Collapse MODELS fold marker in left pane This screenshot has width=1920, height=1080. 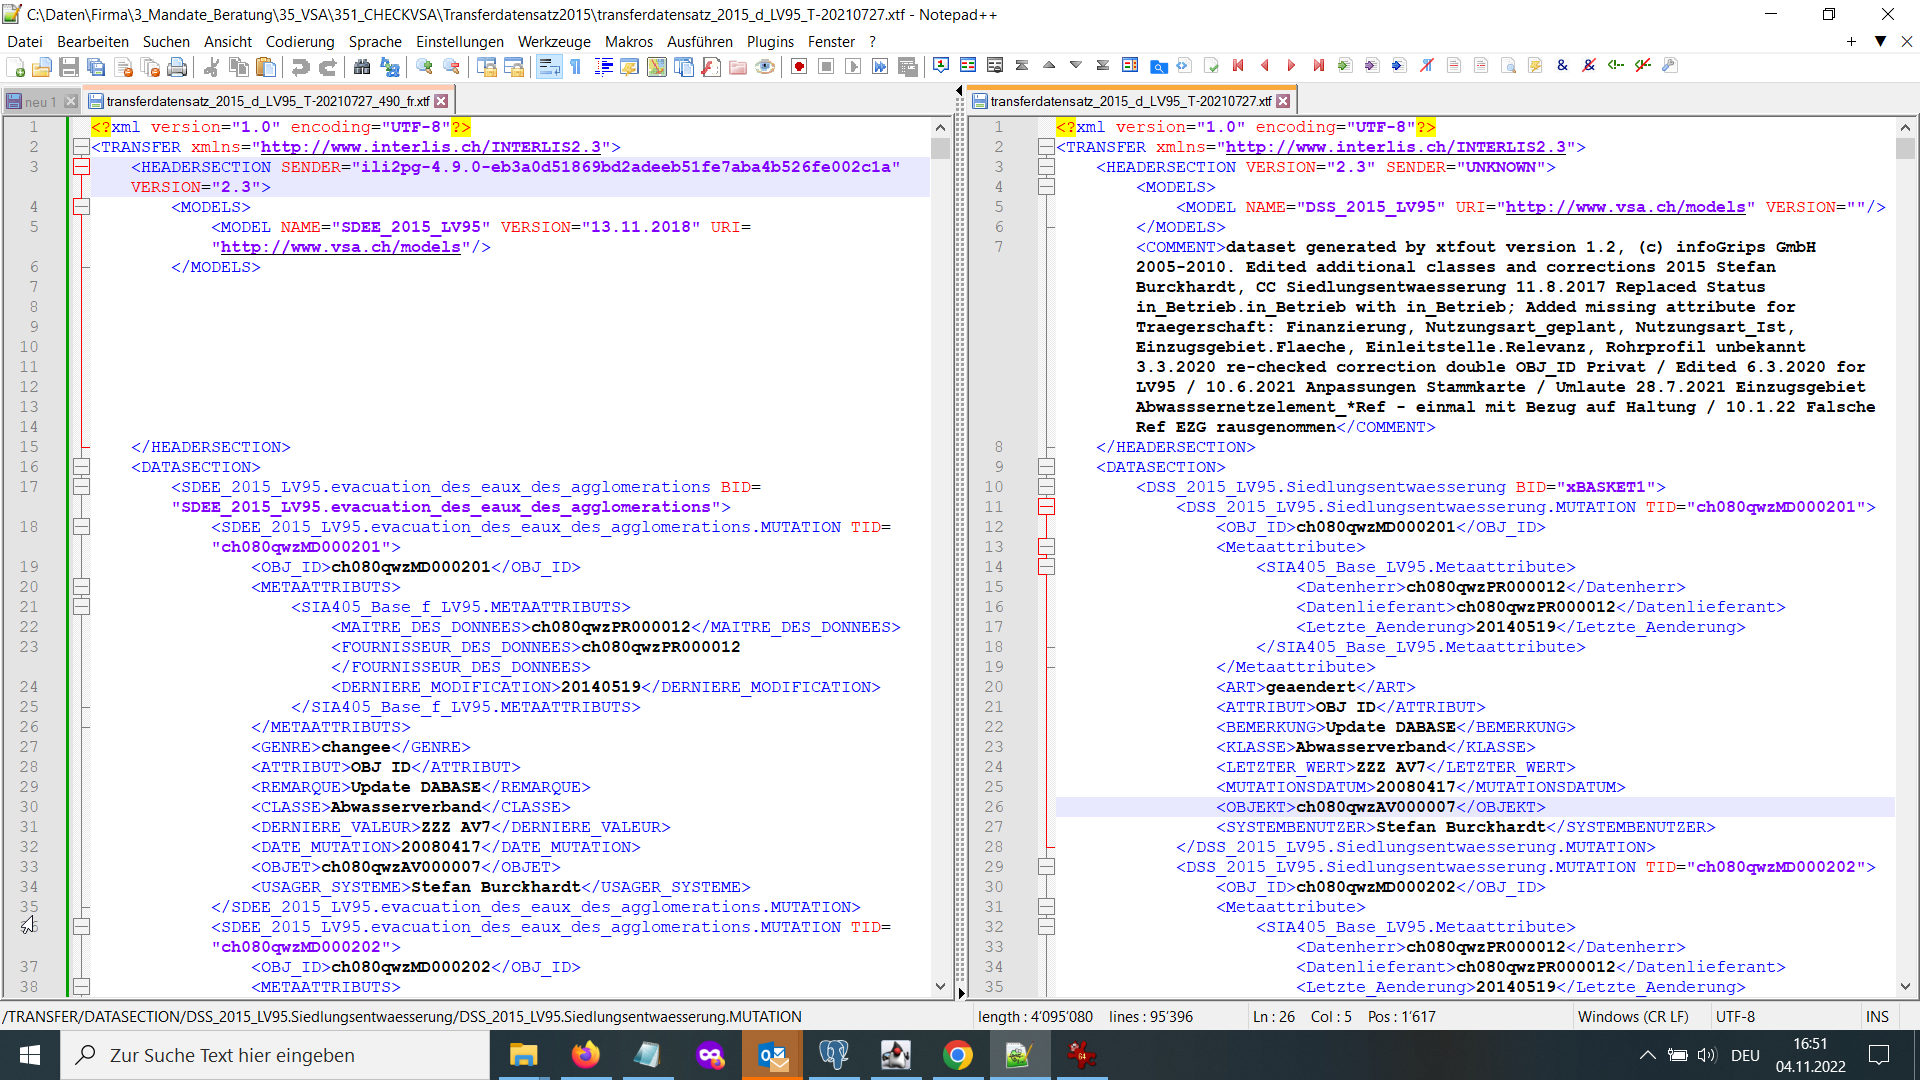point(82,207)
